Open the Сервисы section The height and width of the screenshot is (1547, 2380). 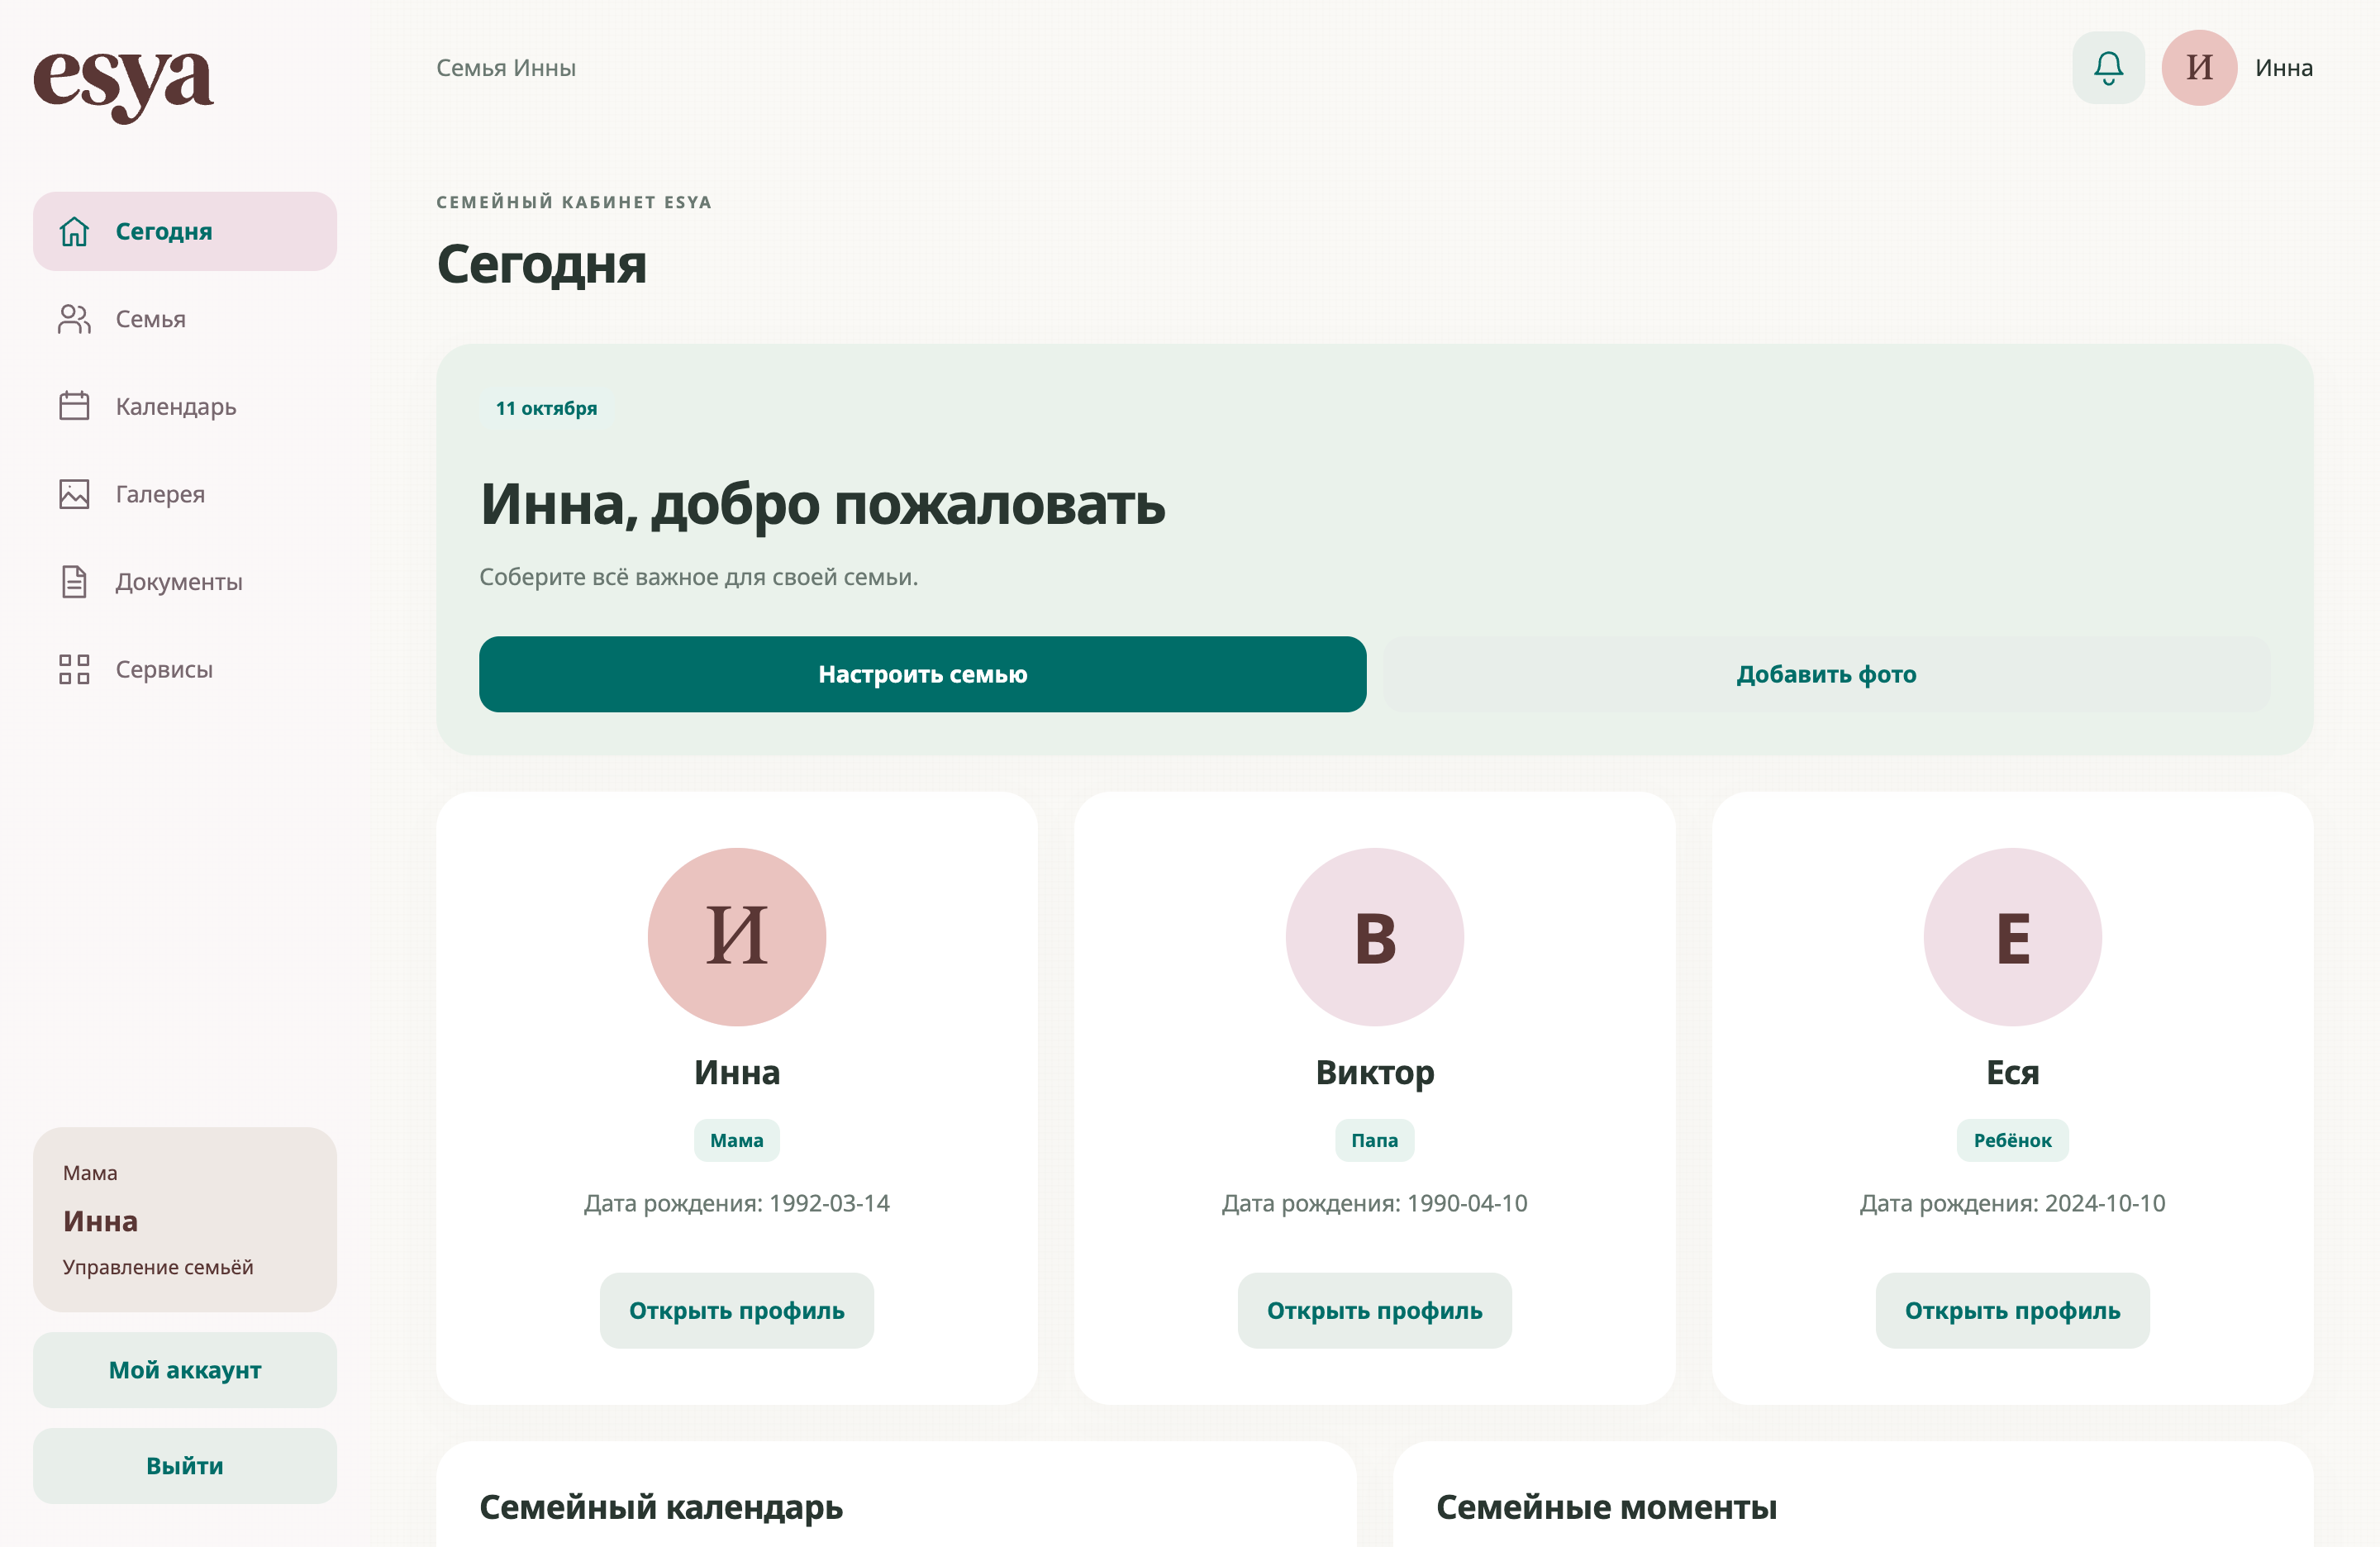185,669
